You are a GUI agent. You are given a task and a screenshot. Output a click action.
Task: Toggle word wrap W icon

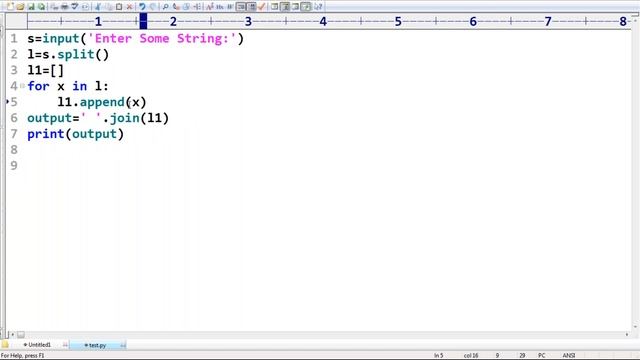coord(230,7)
